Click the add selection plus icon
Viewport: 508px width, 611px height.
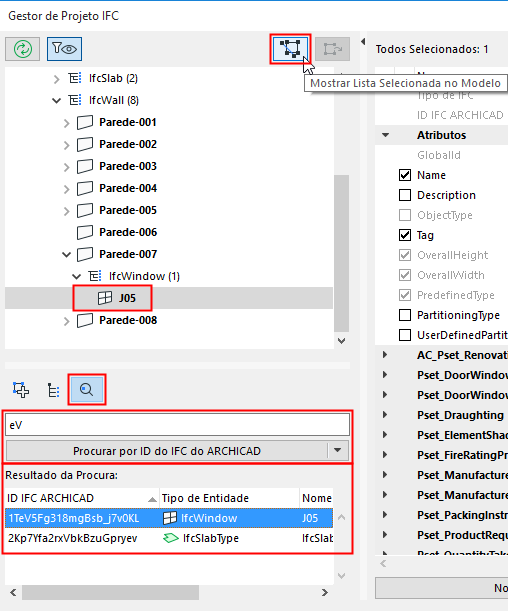pos(21,390)
